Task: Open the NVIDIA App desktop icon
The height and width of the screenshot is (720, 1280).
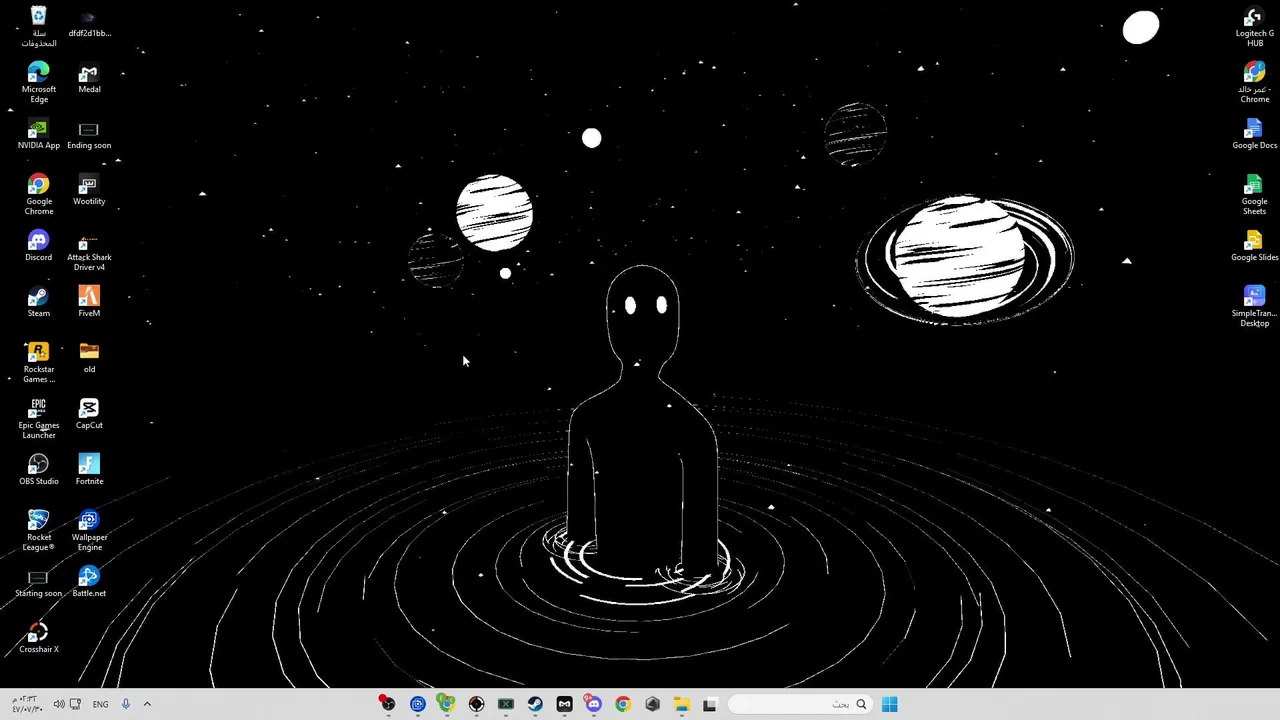Action: tap(38, 135)
